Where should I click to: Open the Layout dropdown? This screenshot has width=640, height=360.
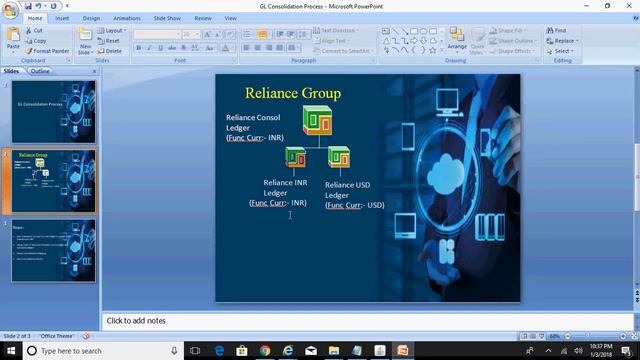(x=112, y=31)
